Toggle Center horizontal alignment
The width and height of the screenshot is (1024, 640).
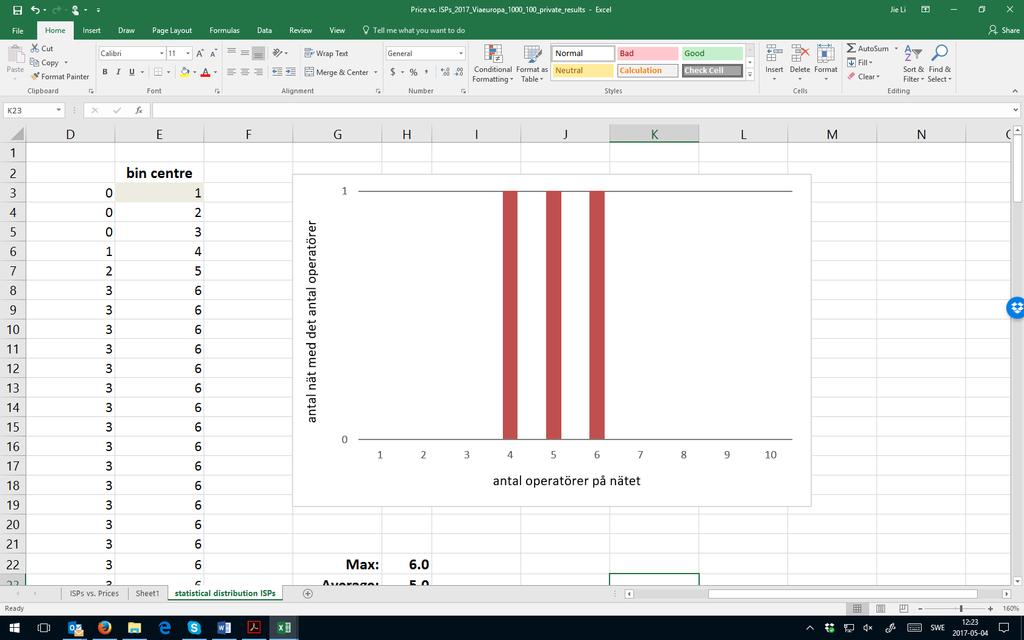pyautogui.click(x=245, y=72)
